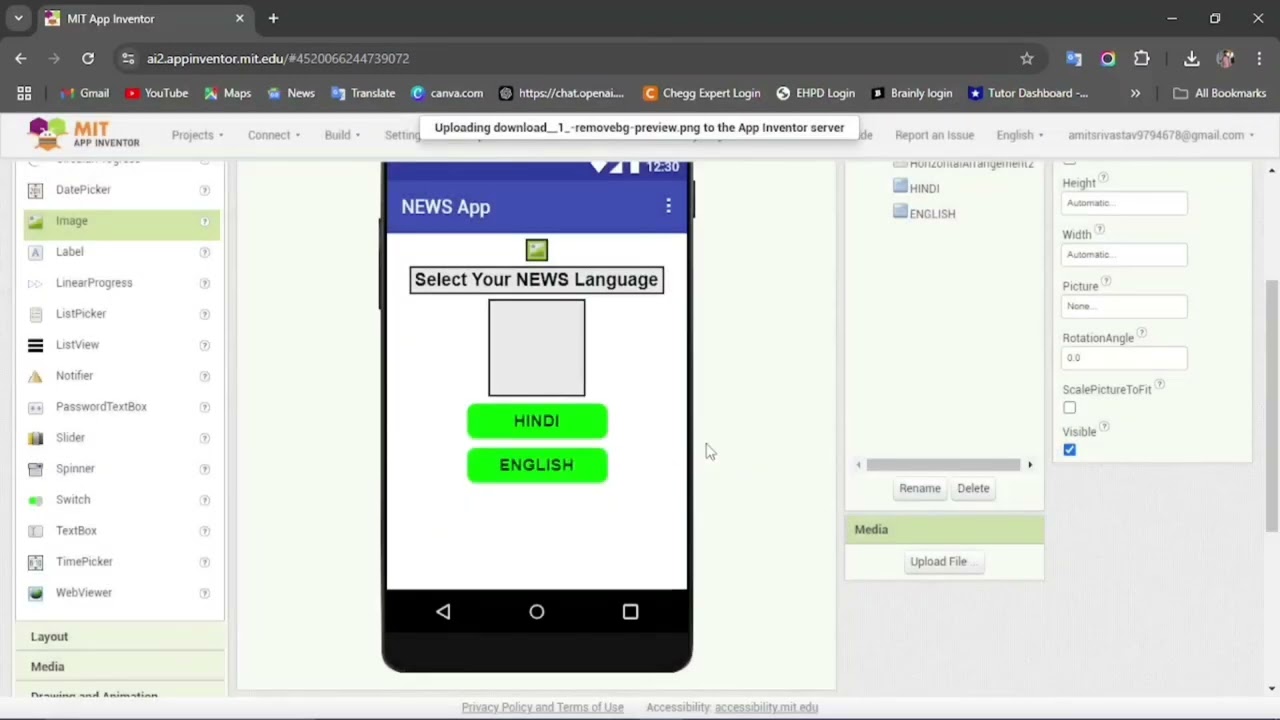
Task: Open accessibility.mit.edu link
Action: coord(767,707)
